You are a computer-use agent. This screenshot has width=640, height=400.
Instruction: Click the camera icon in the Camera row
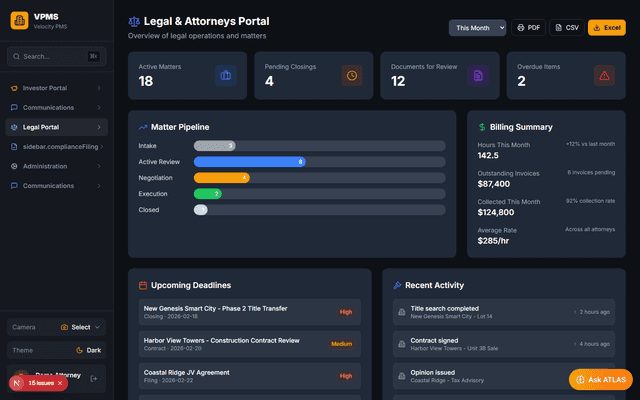[x=64, y=327]
